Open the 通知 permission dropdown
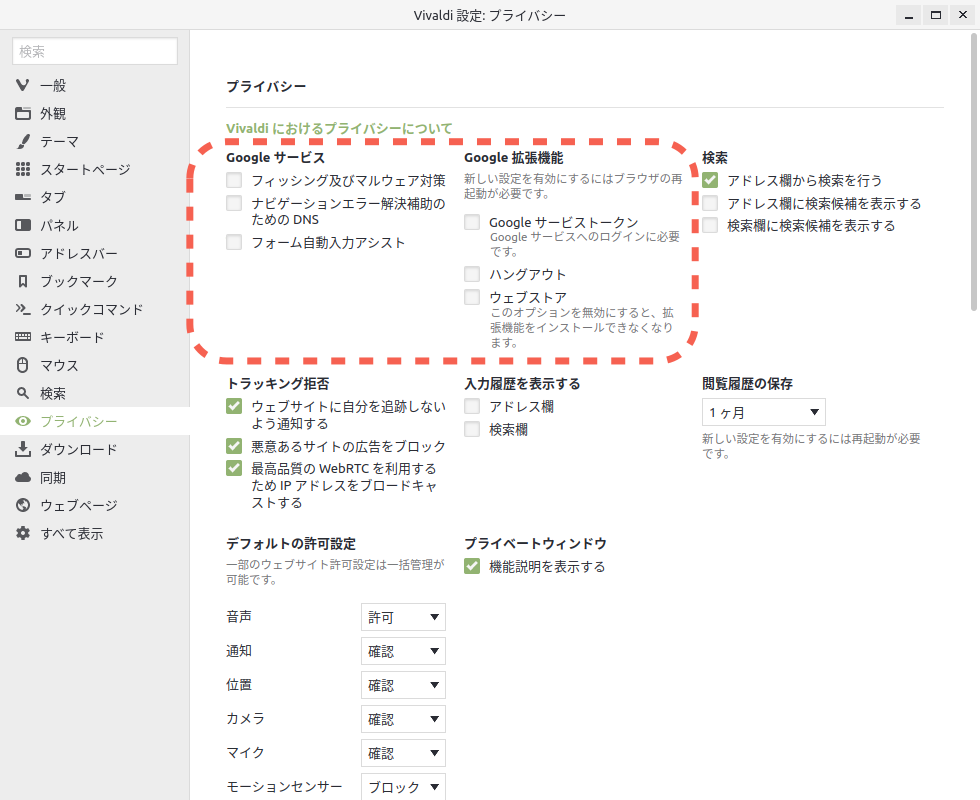980x800 pixels. [403, 651]
